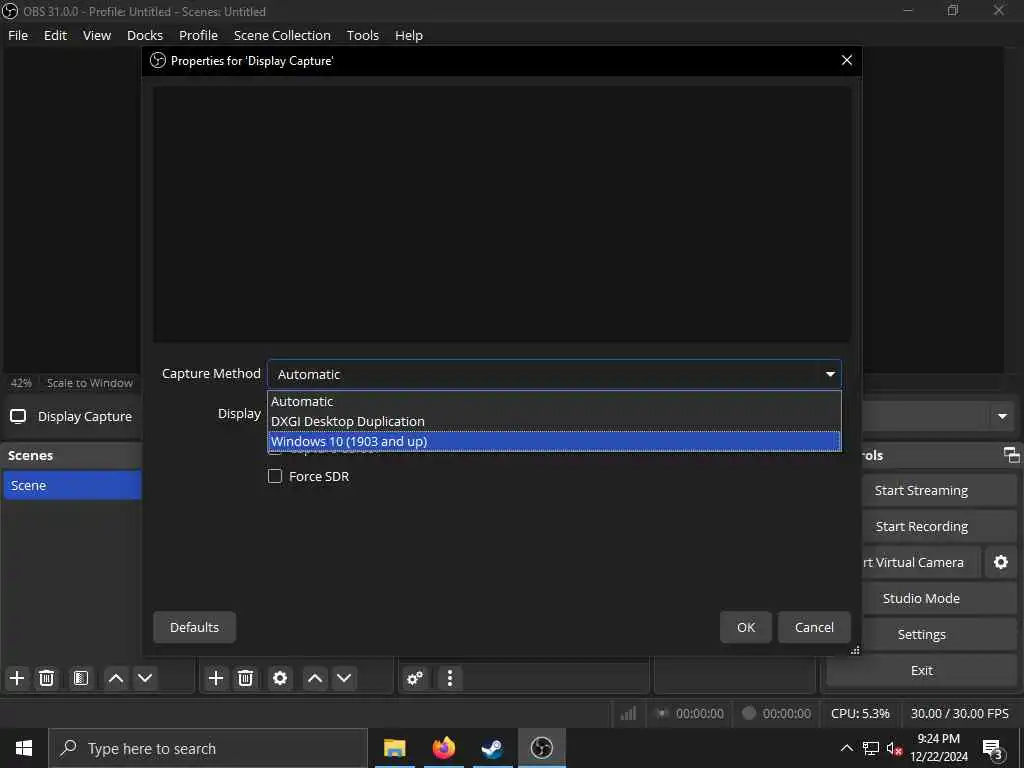1024x768 pixels.
Task: Open the audio mixer three-dots menu
Action: (450, 678)
